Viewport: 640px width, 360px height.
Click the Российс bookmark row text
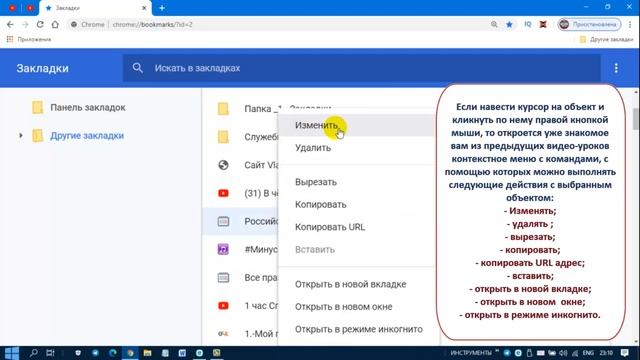point(261,221)
